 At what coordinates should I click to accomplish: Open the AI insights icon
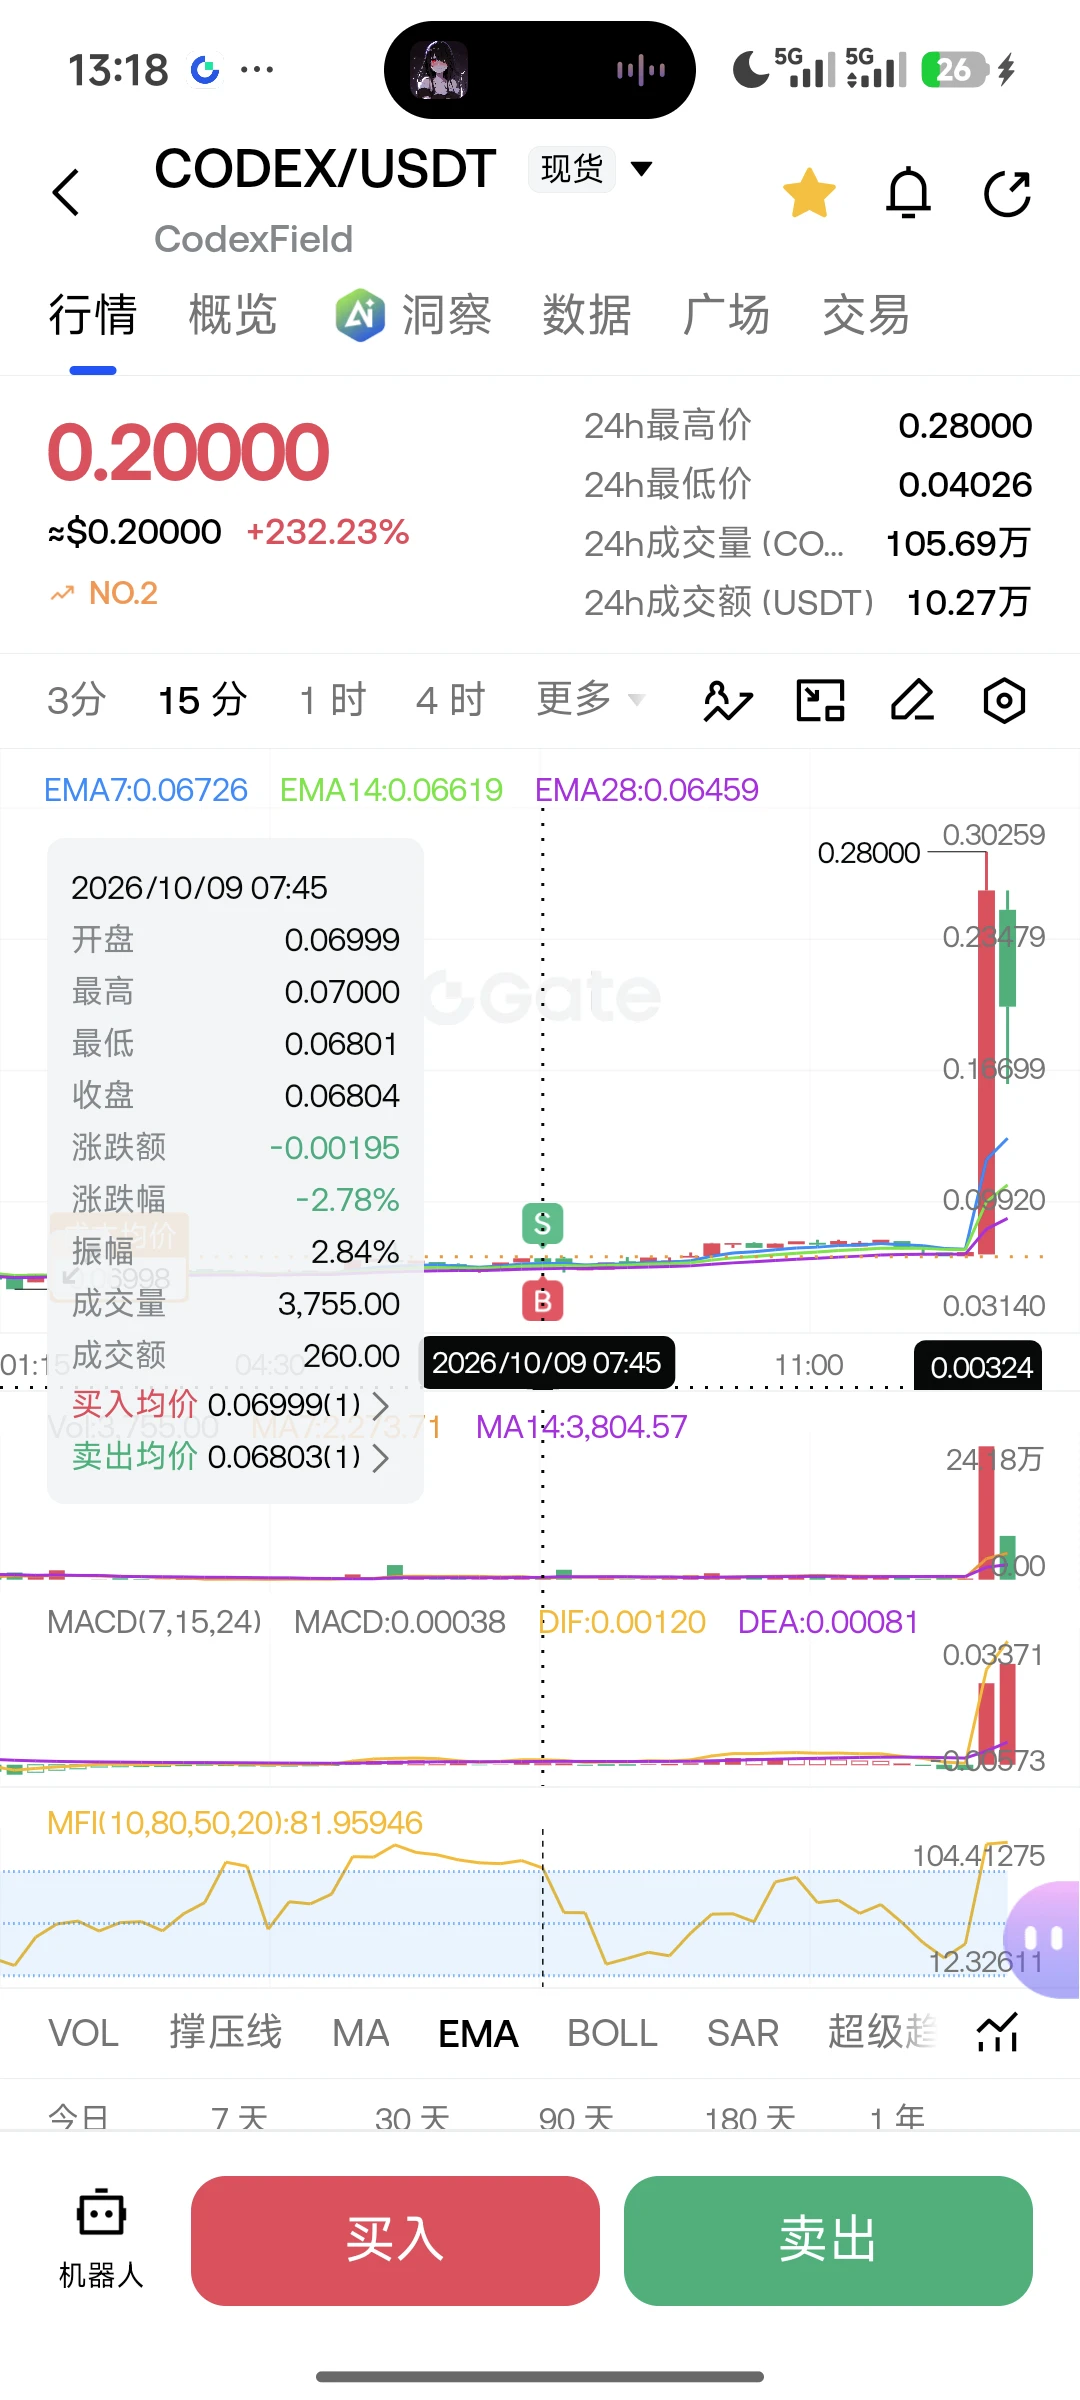[360, 315]
